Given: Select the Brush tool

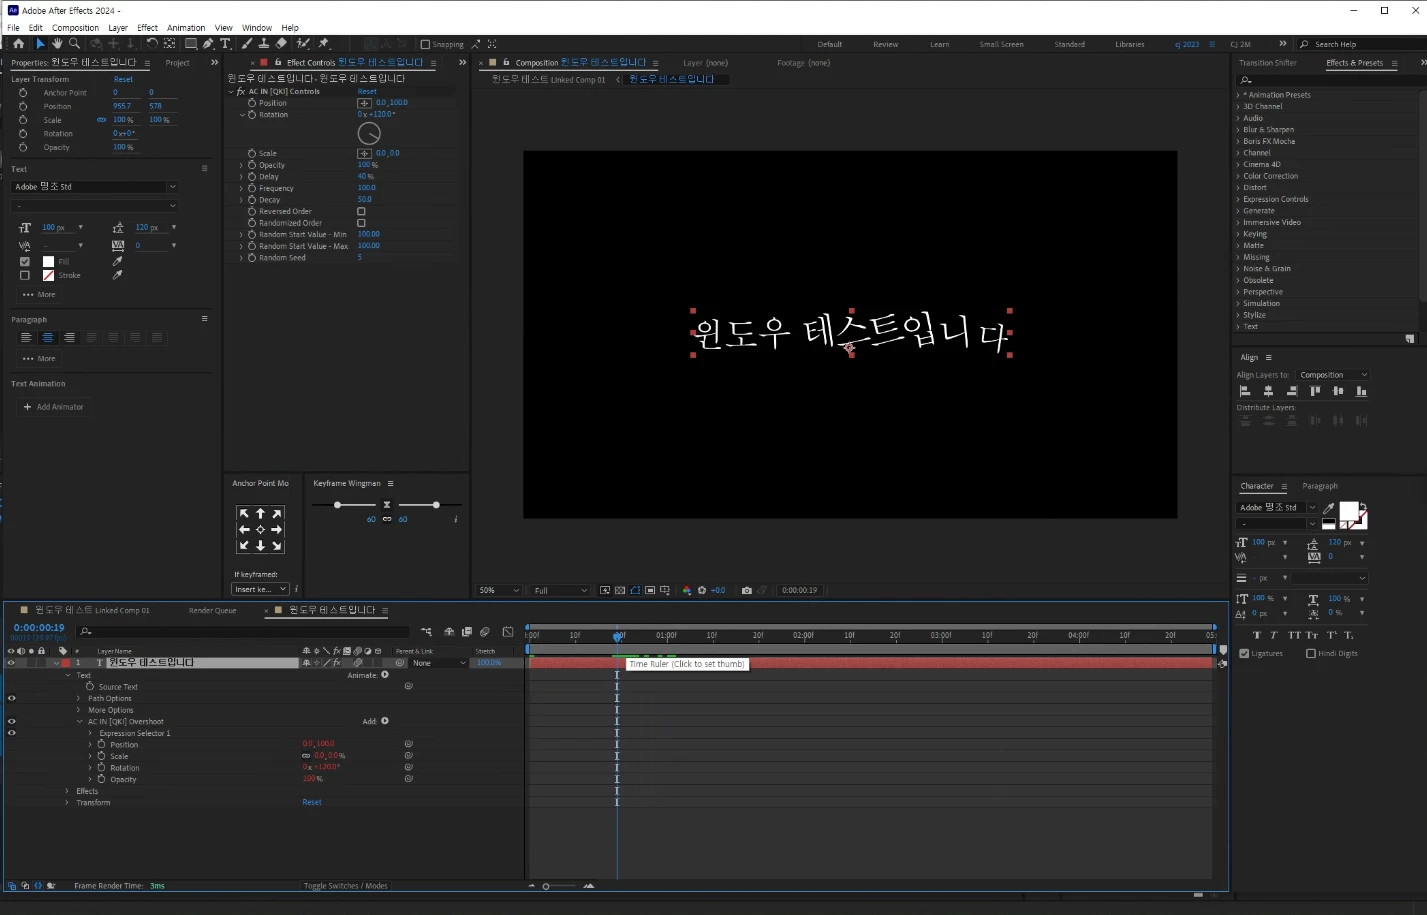Looking at the screenshot, I should click(247, 44).
